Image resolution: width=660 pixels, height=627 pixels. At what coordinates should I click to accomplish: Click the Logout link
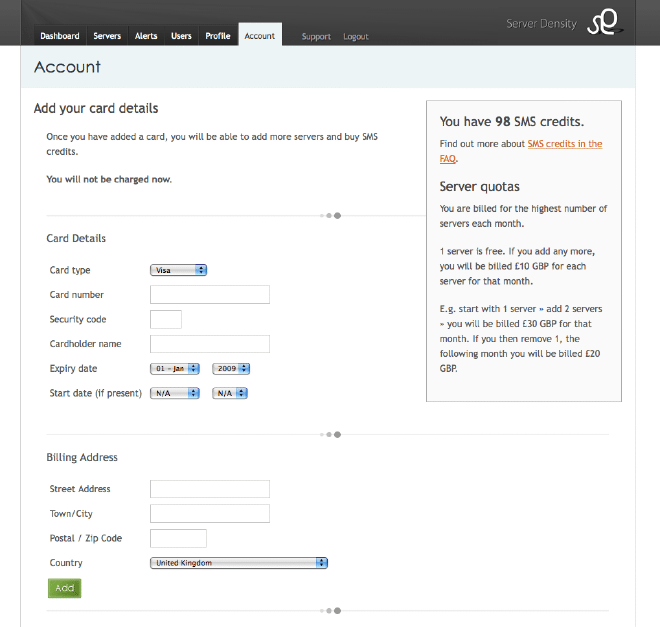pos(356,37)
